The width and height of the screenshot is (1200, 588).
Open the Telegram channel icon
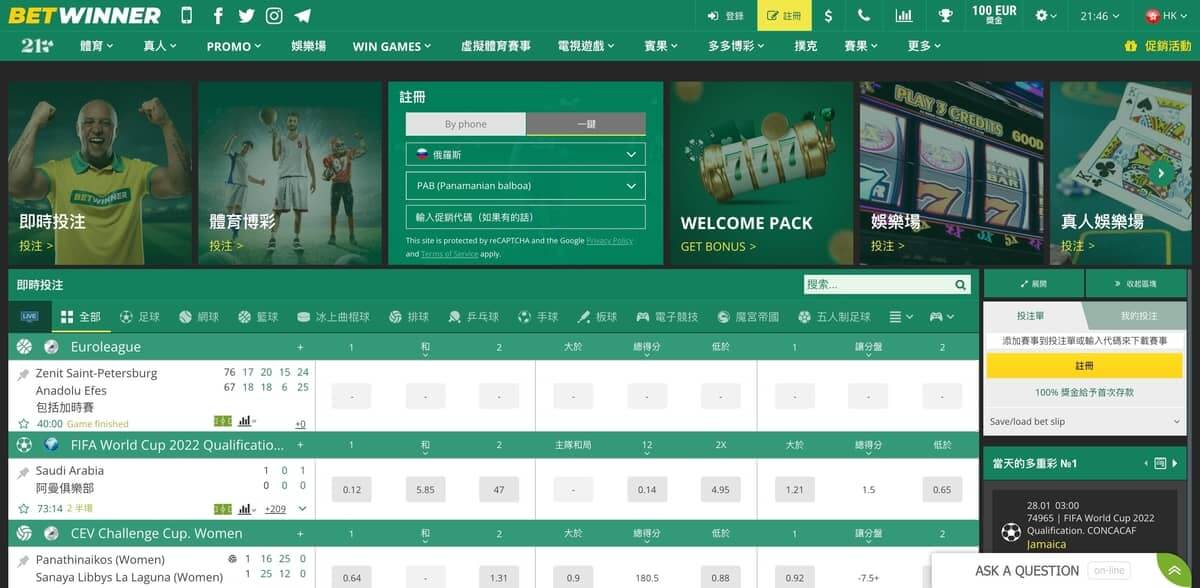click(x=303, y=16)
